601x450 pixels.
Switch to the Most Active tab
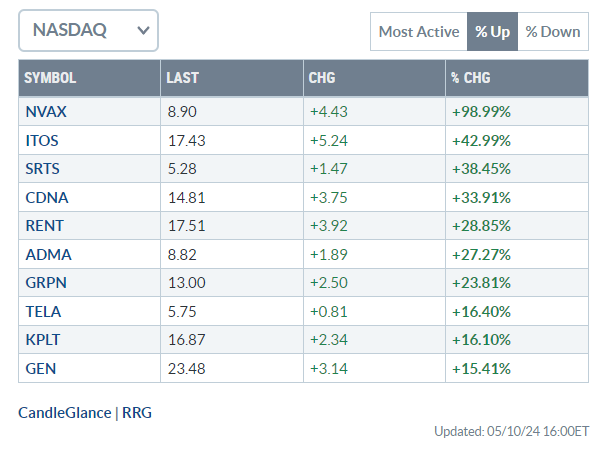[419, 32]
